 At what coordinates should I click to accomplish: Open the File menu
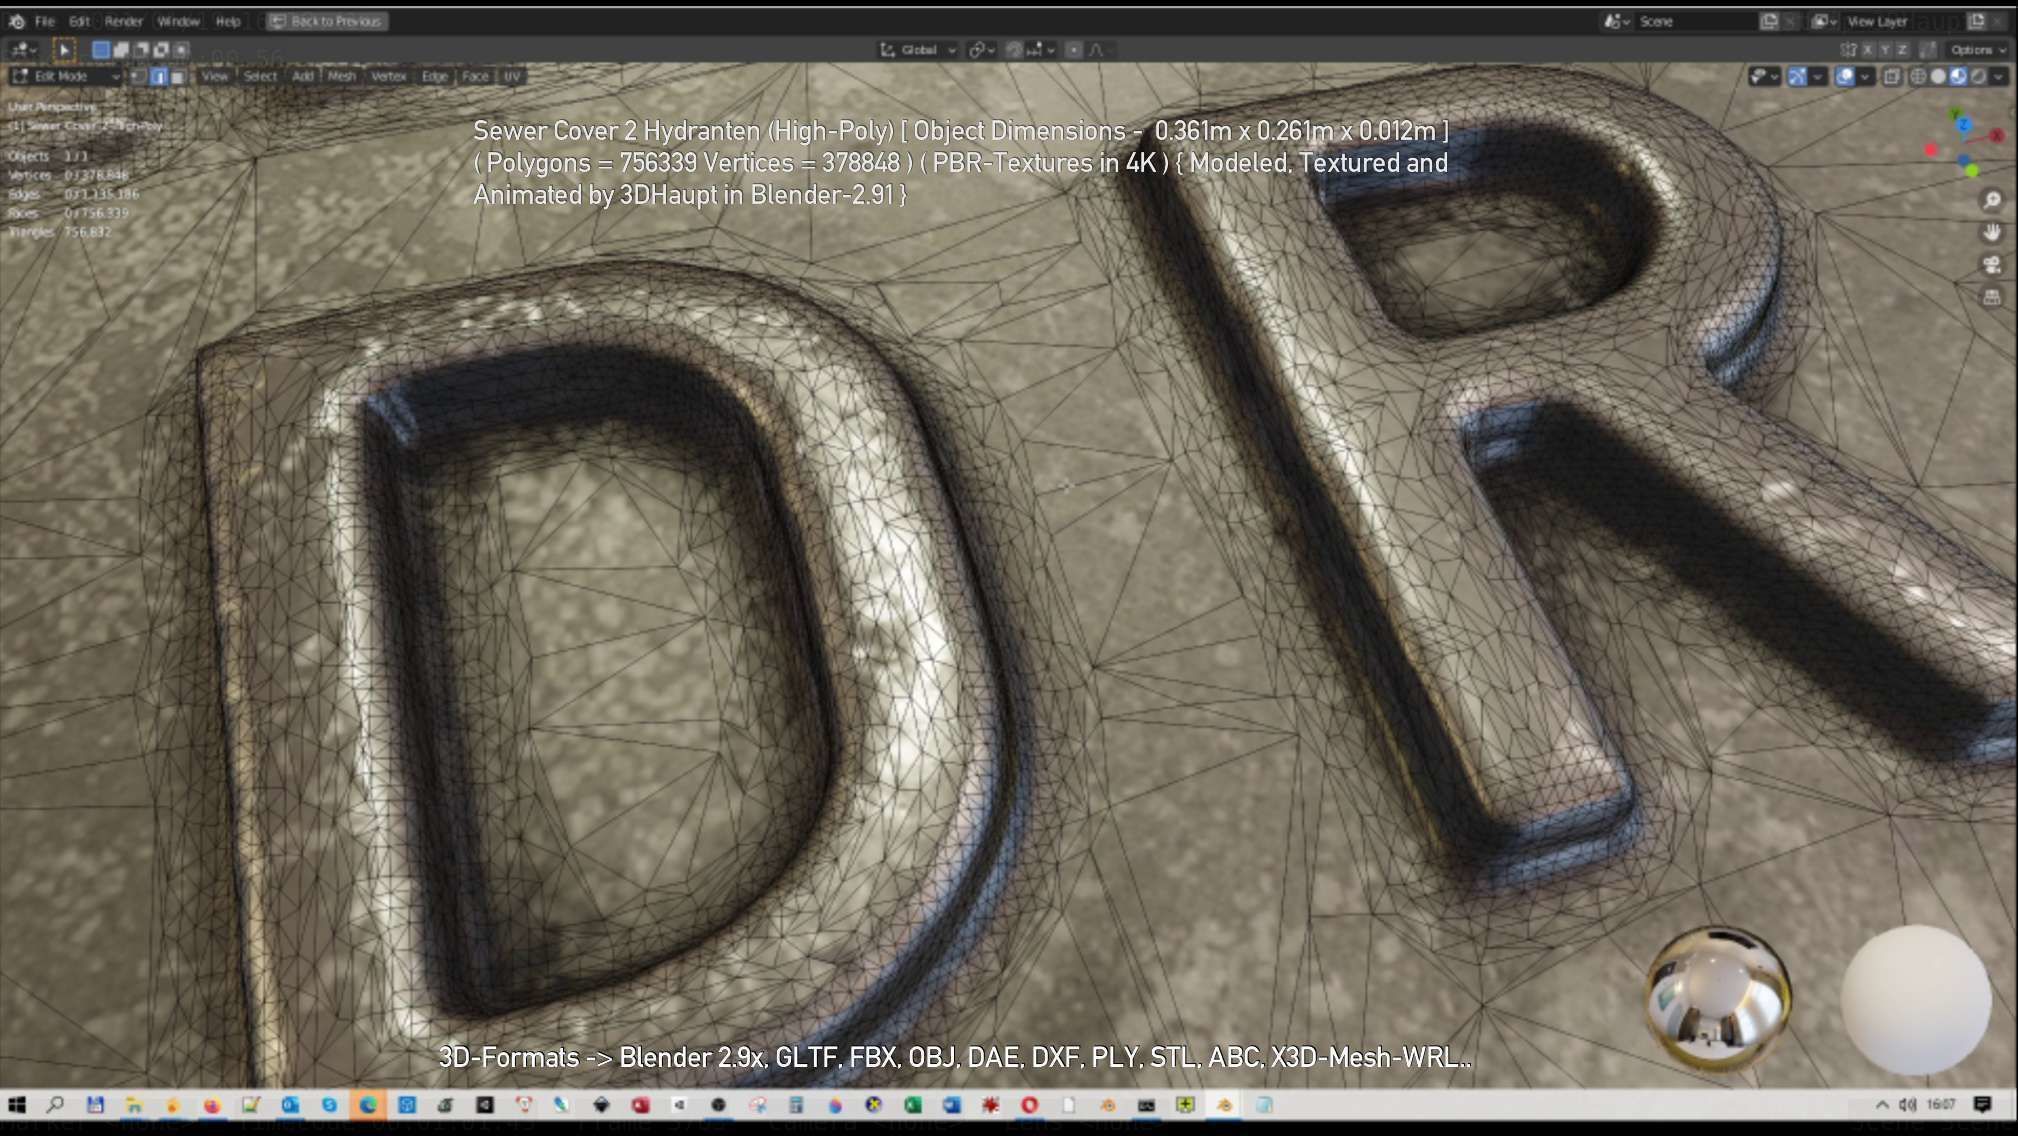point(45,21)
